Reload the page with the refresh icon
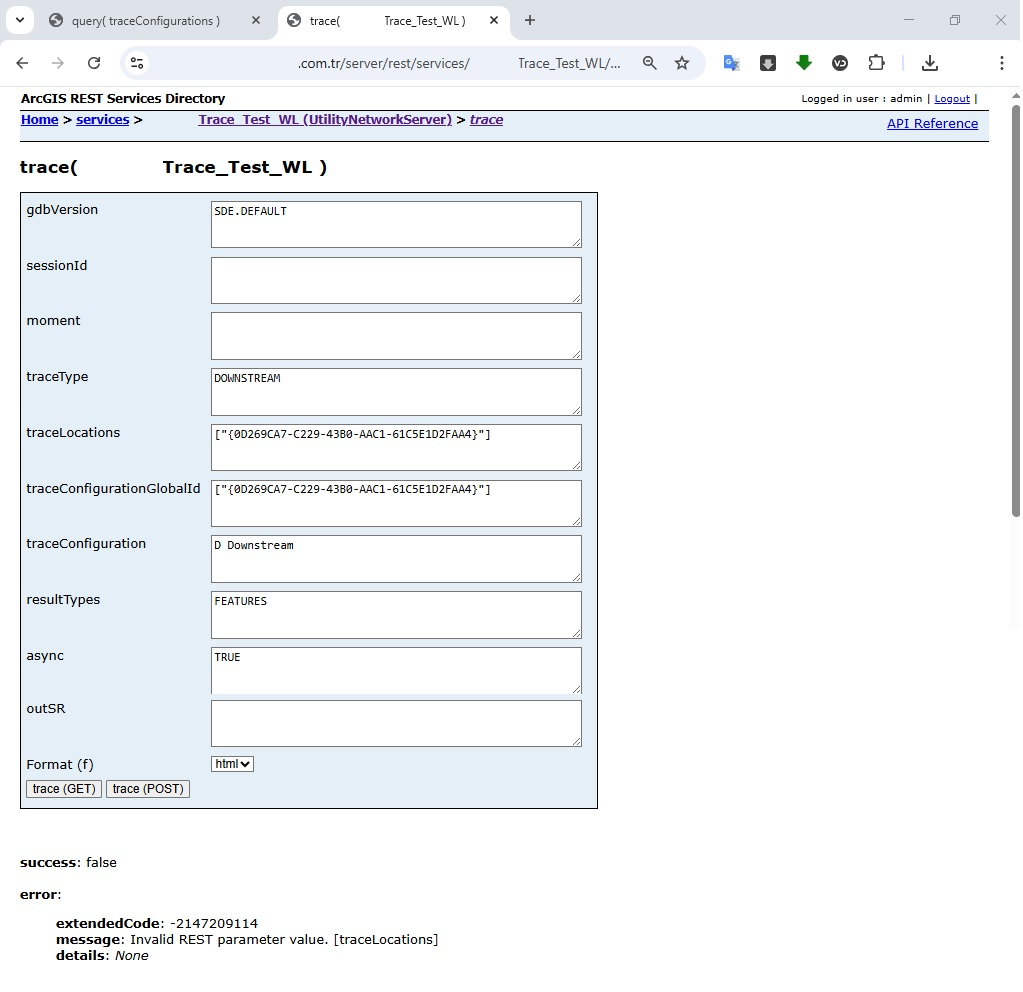This screenshot has height=992, width=1023. pos(94,62)
